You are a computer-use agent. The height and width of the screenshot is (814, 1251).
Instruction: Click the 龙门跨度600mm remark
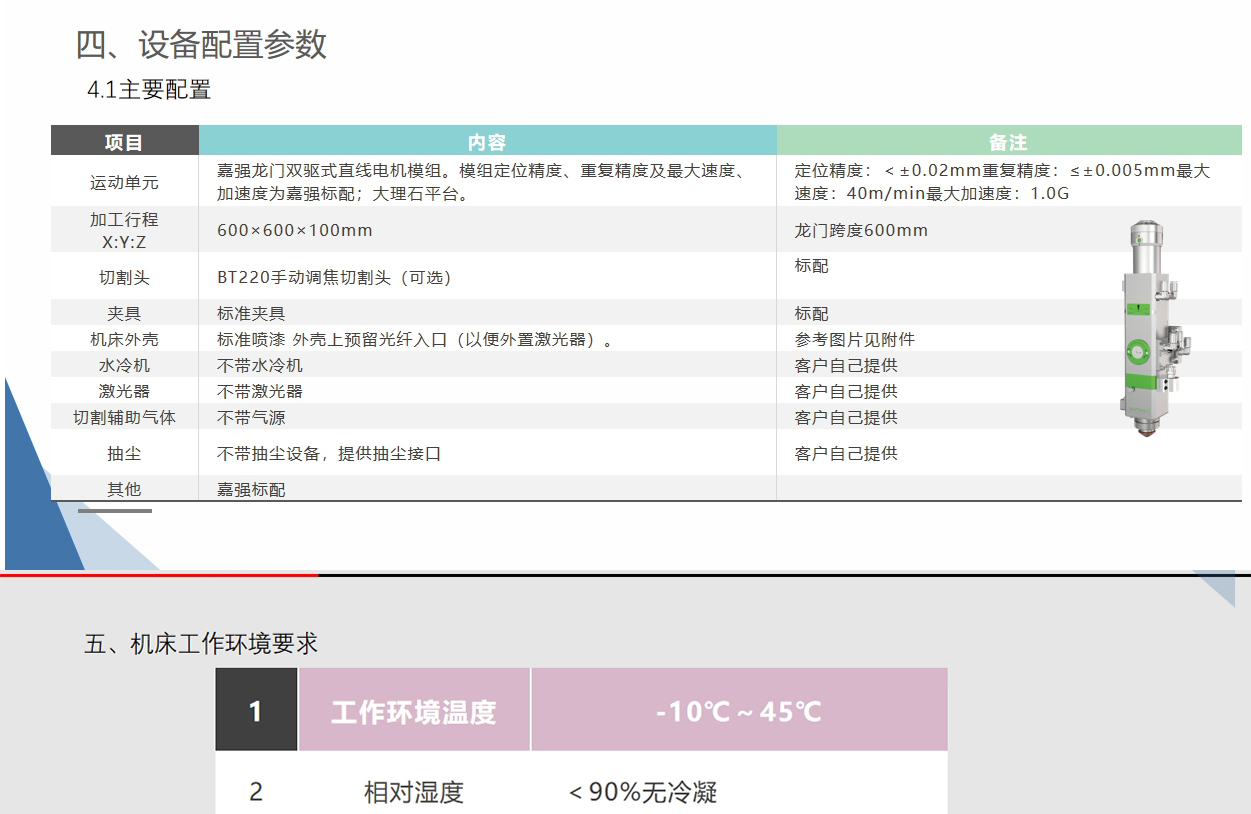click(x=861, y=231)
